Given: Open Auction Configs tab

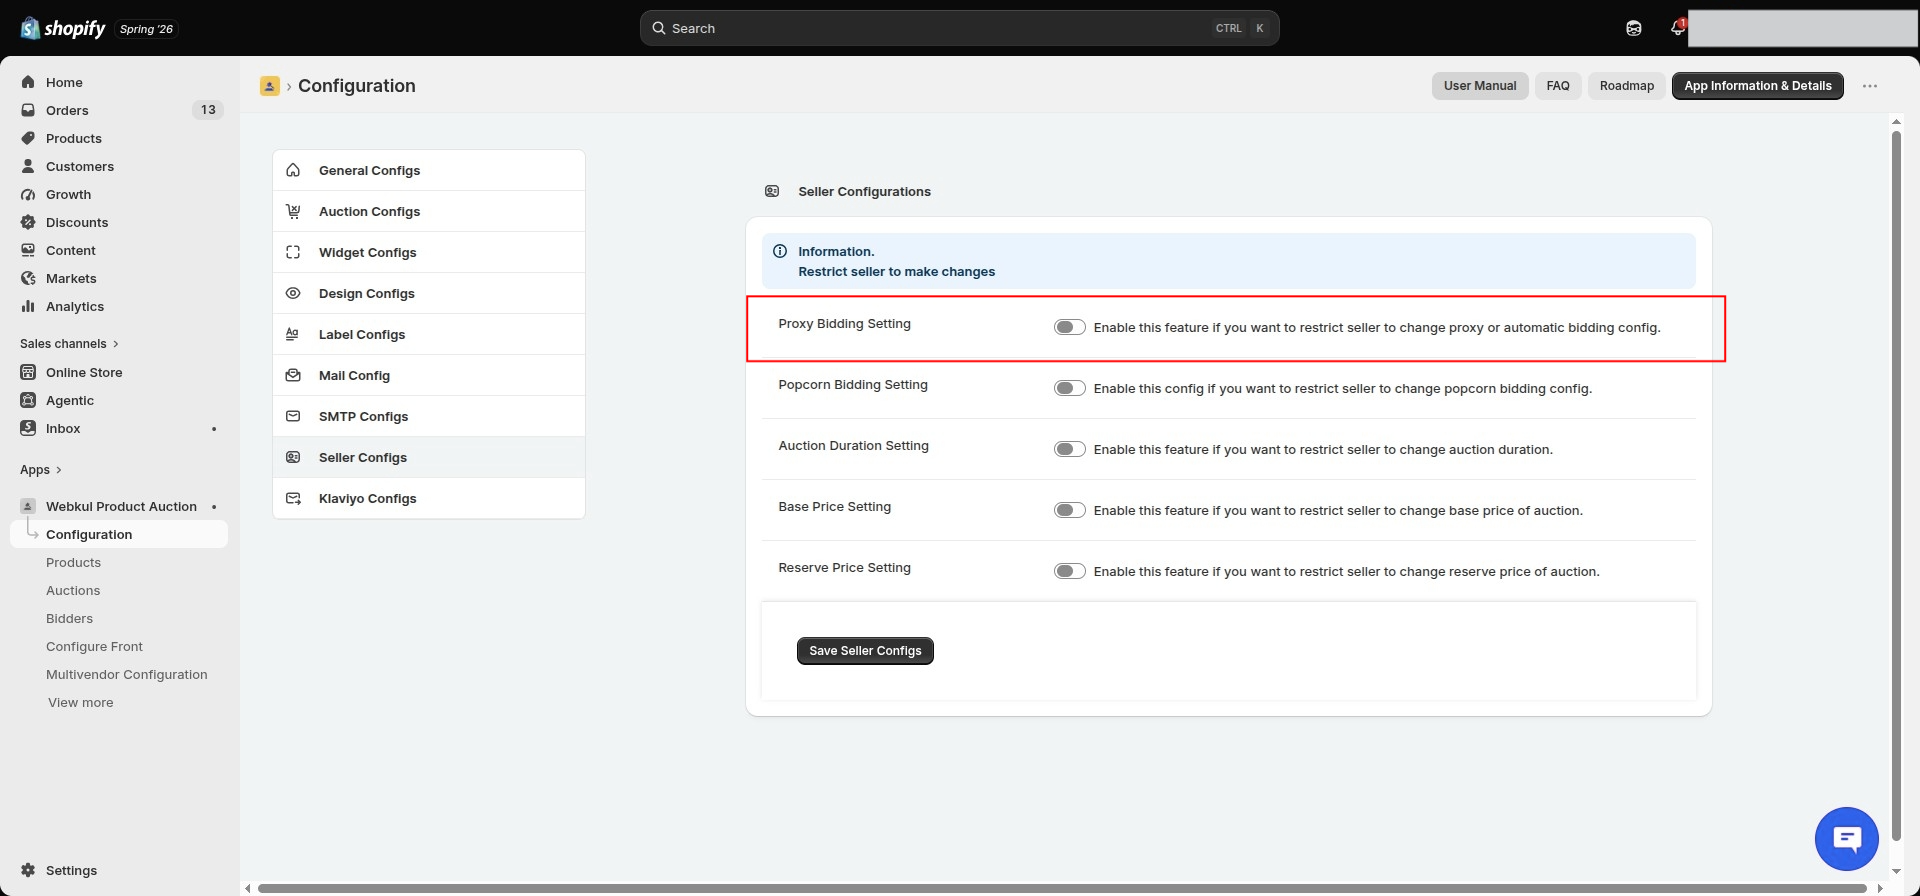Looking at the screenshot, I should coord(429,211).
